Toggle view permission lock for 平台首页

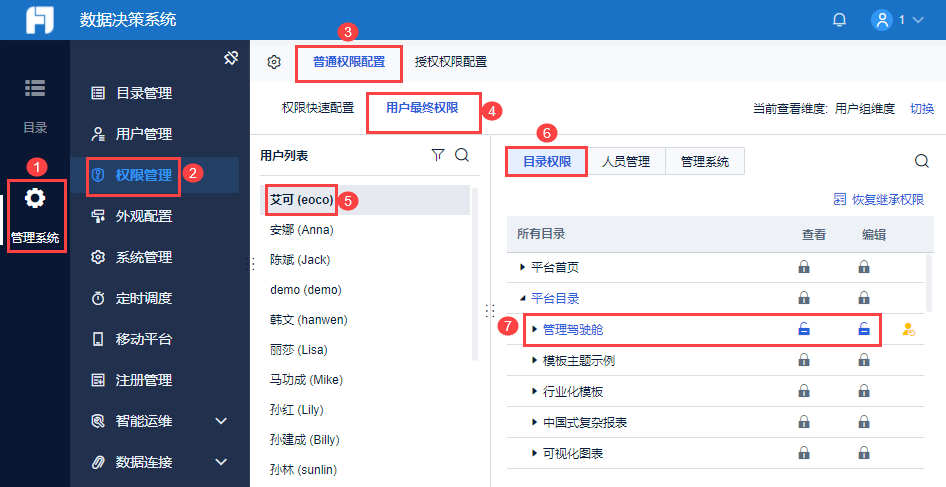coord(803,267)
